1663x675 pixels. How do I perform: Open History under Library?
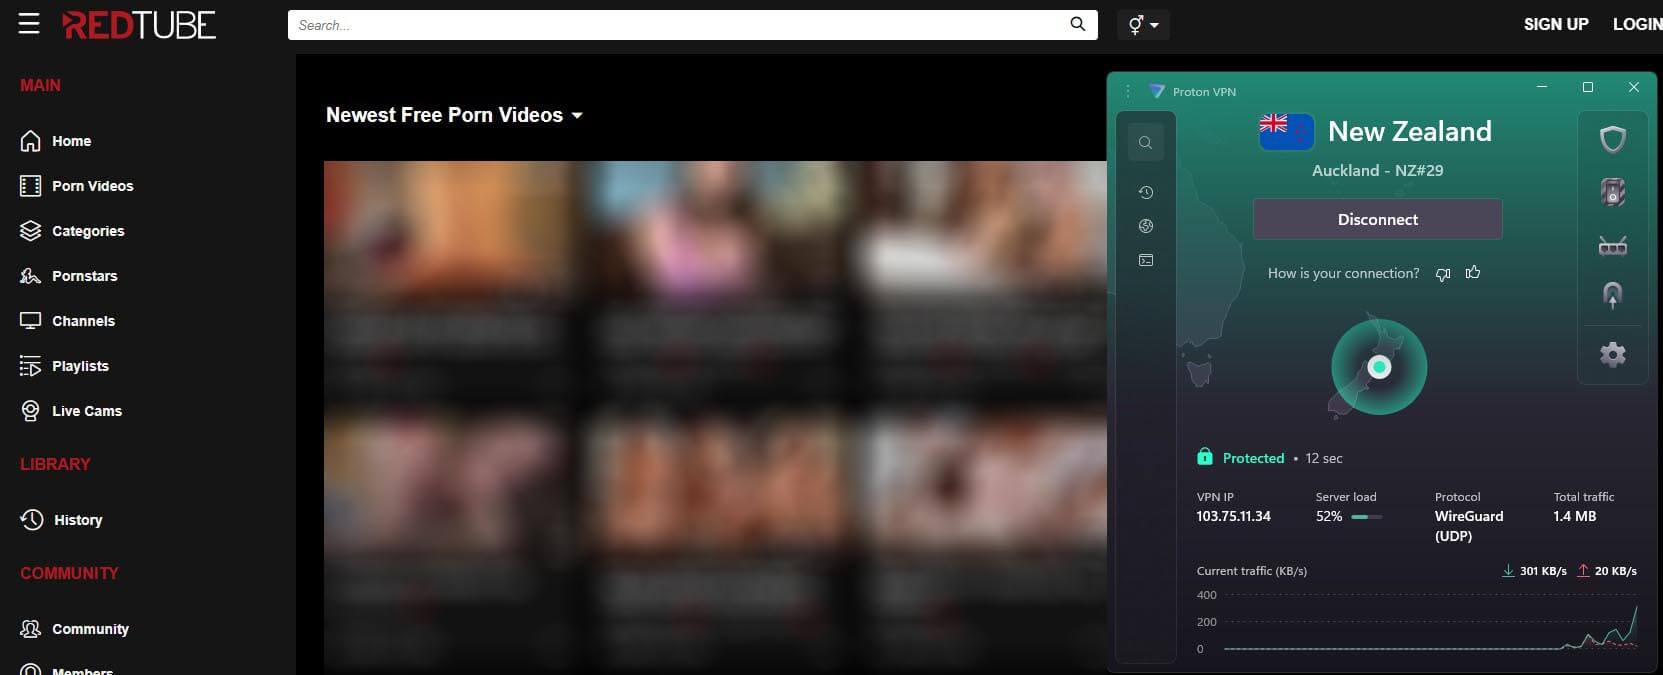(x=61, y=520)
